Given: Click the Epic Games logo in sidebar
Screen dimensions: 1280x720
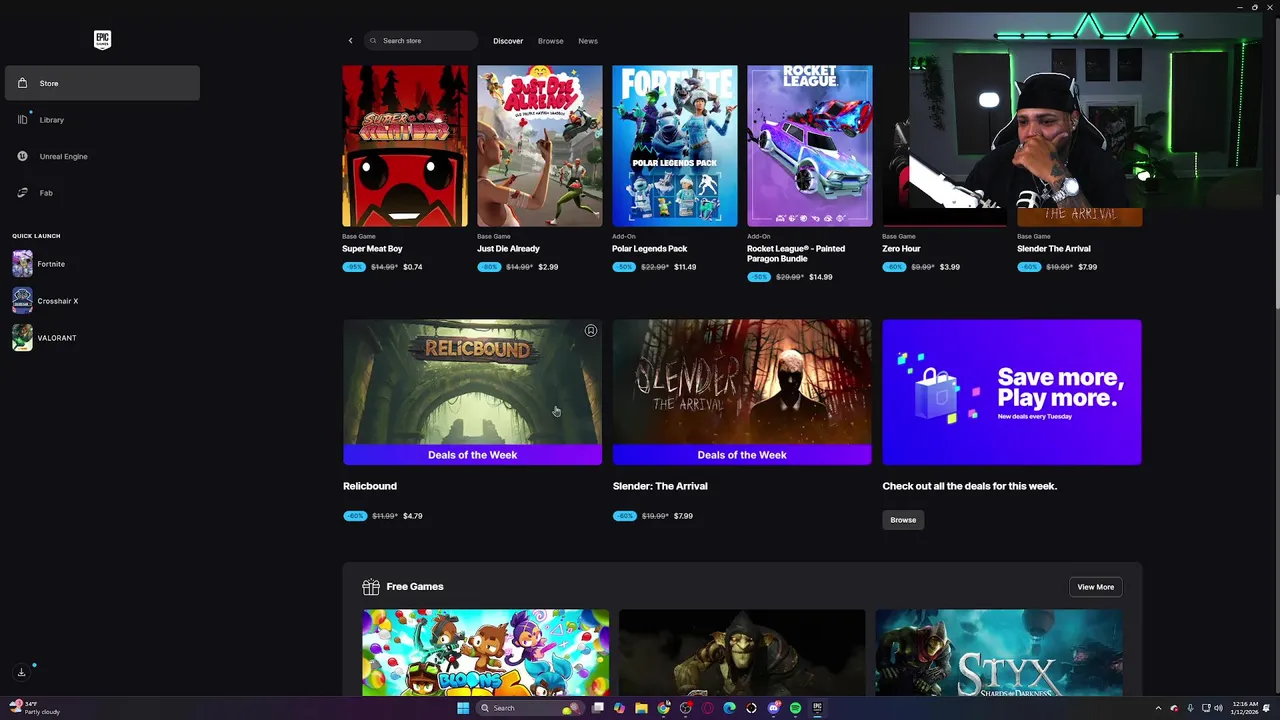Looking at the screenshot, I should [102, 40].
